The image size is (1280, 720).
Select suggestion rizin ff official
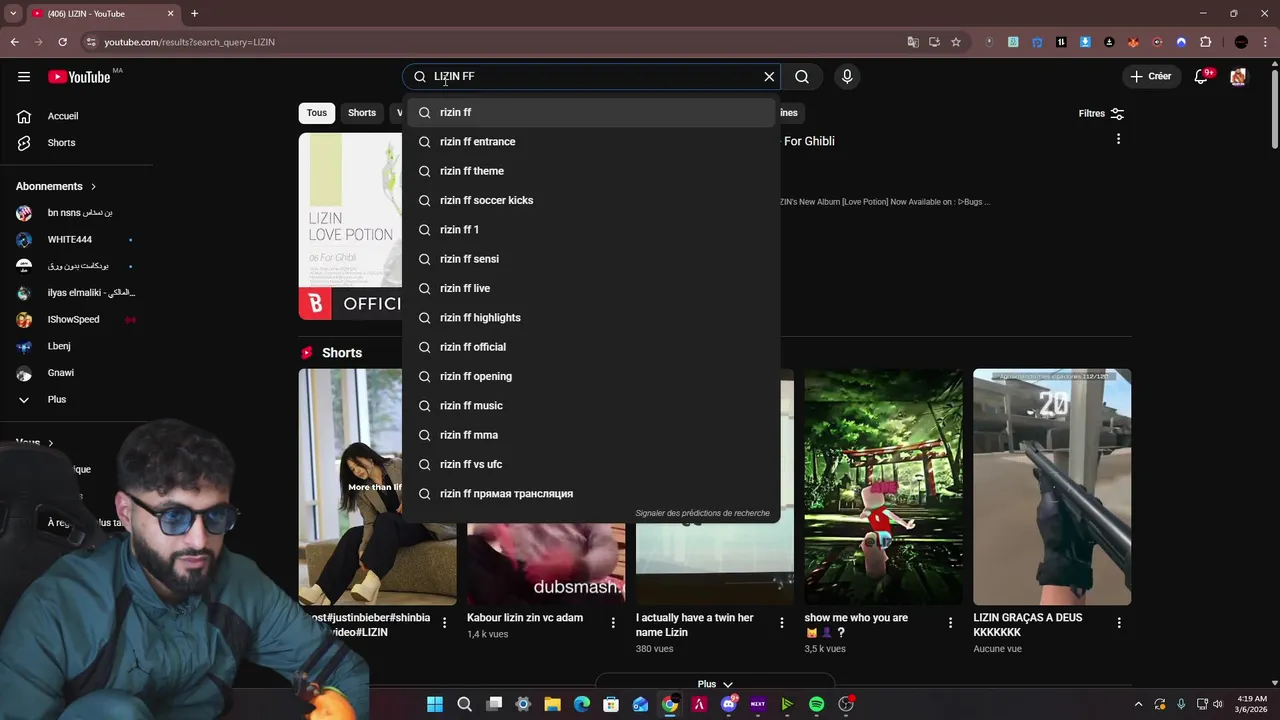(591, 347)
